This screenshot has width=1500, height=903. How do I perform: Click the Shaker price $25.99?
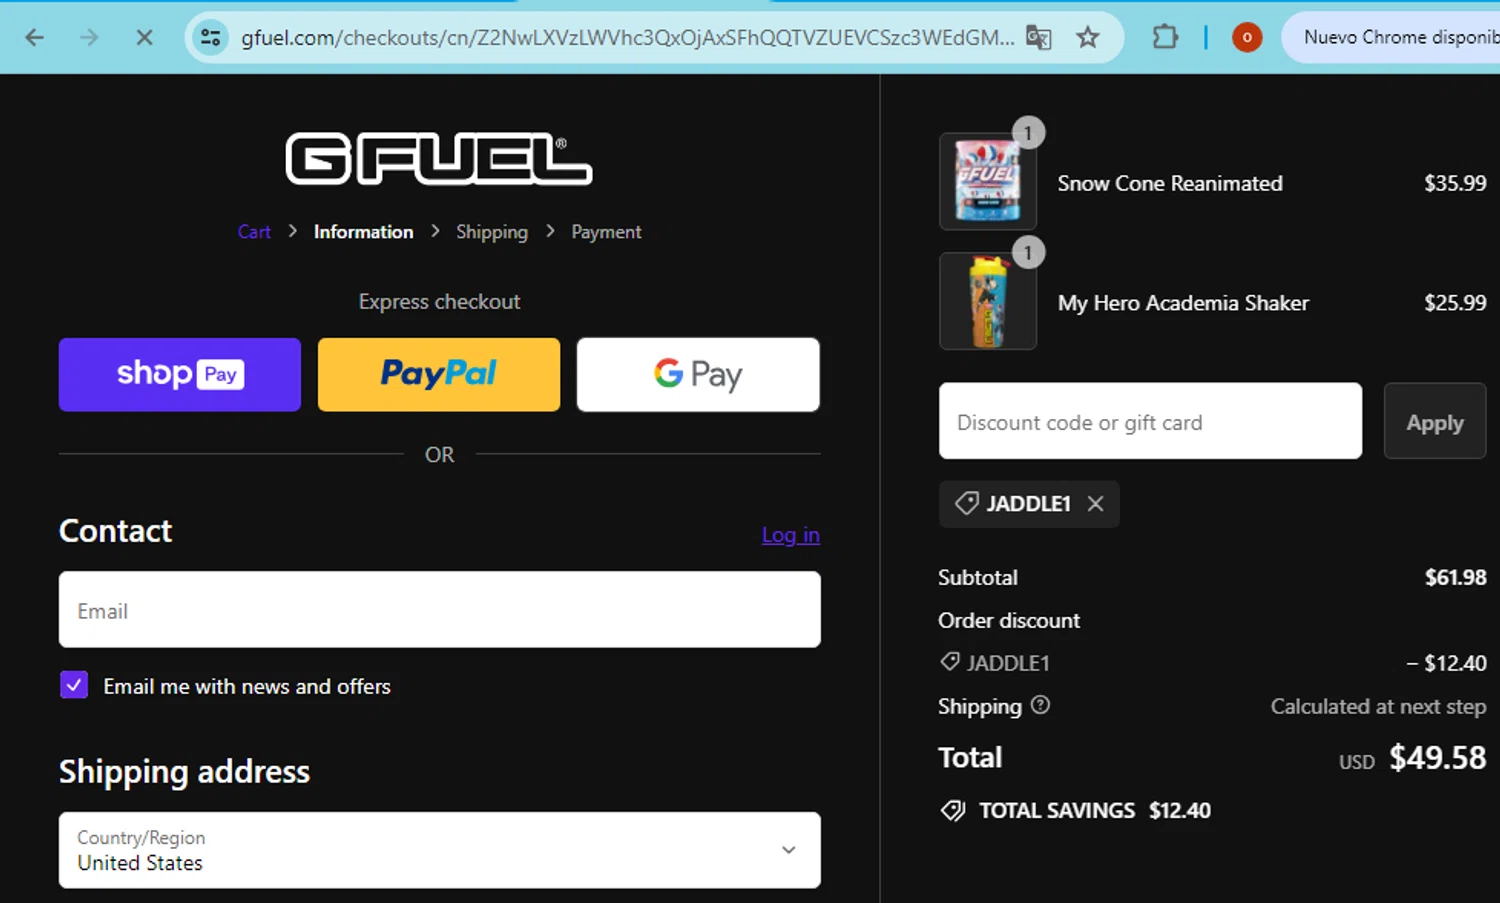pyautogui.click(x=1455, y=303)
